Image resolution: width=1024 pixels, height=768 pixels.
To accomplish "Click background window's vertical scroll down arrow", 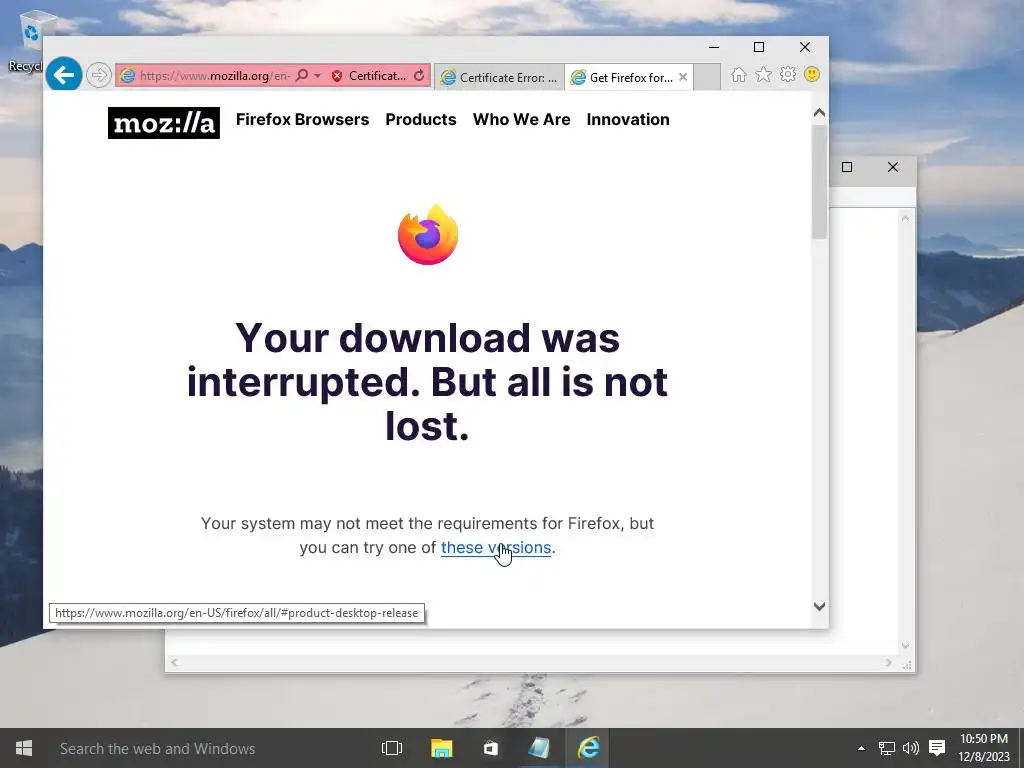I will coord(905,645).
